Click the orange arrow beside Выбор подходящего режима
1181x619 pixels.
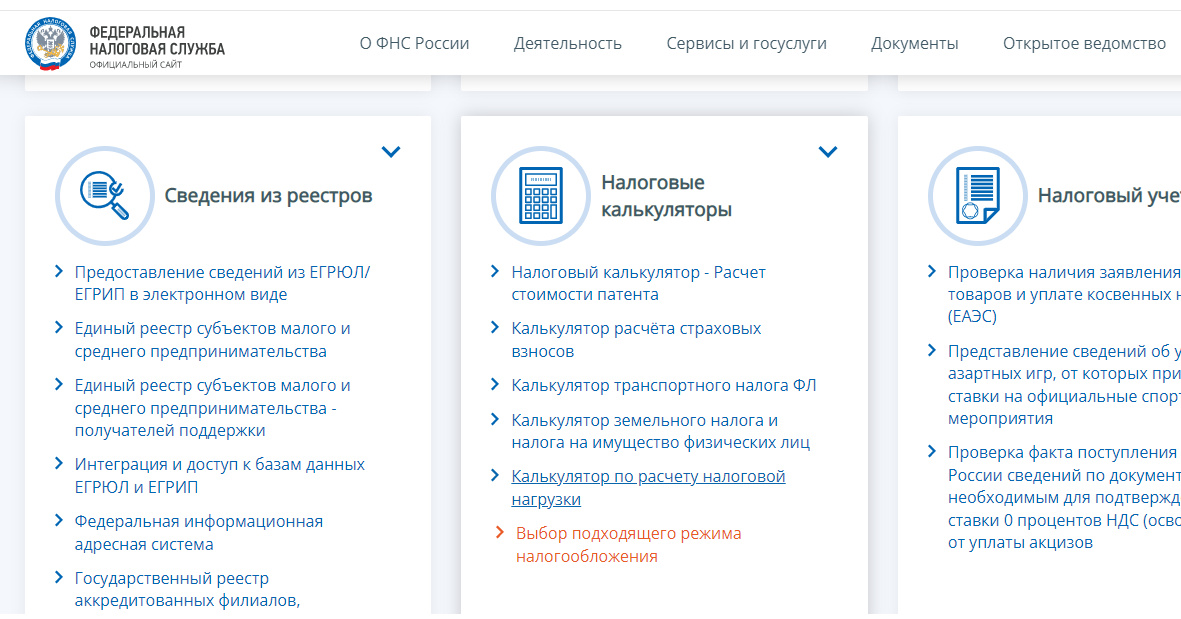click(499, 532)
